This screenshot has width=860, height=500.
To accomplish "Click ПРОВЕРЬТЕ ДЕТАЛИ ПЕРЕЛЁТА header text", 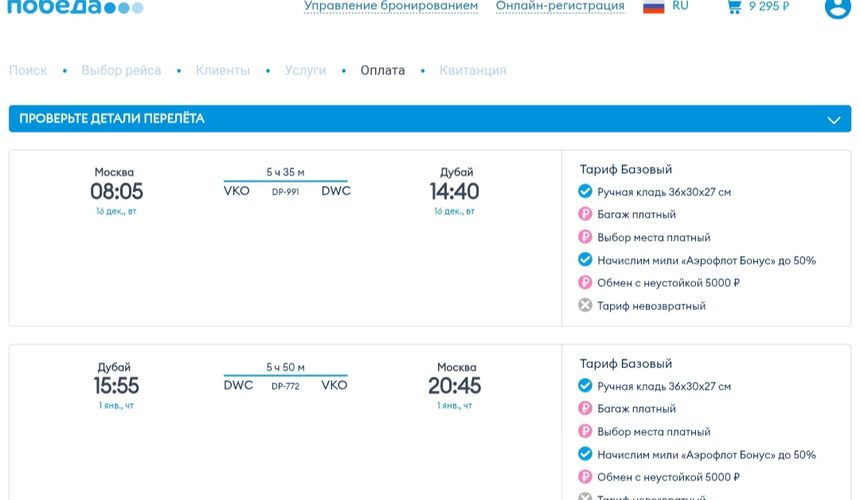I will point(112,118).
